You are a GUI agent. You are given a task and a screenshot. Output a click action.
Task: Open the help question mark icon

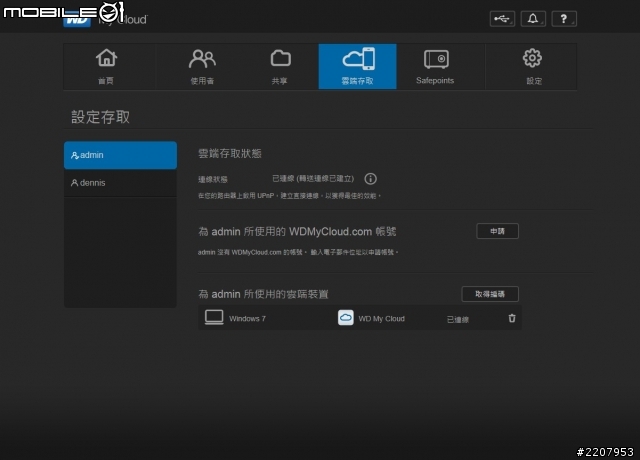point(564,19)
